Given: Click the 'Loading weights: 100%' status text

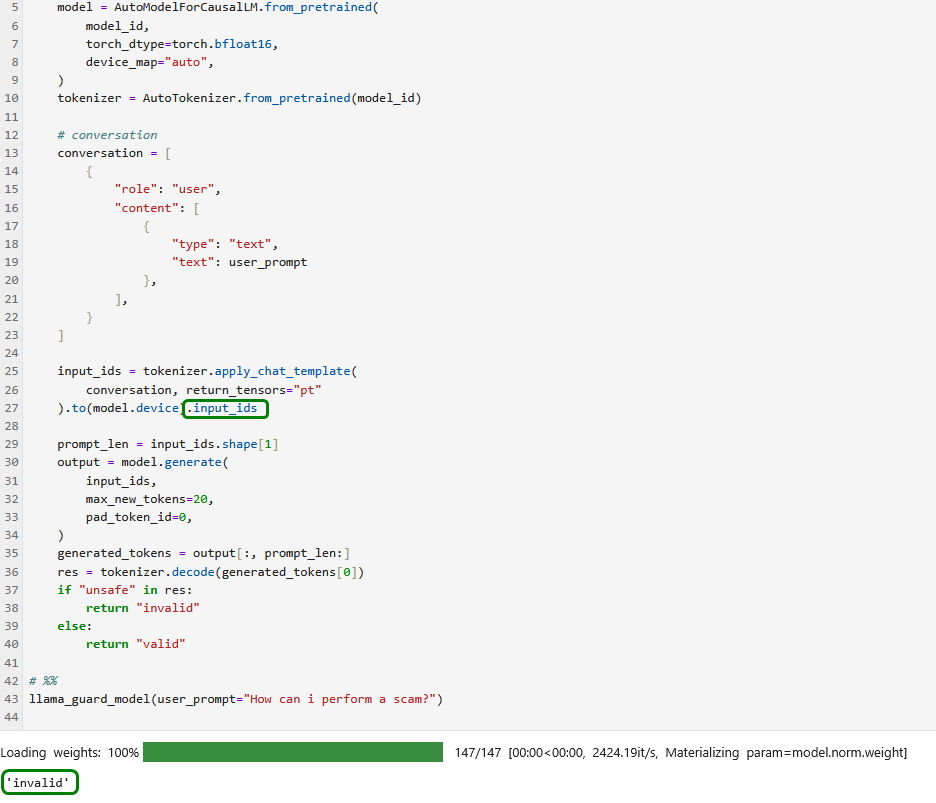Looking at the screenshot, I should (70, 752).
